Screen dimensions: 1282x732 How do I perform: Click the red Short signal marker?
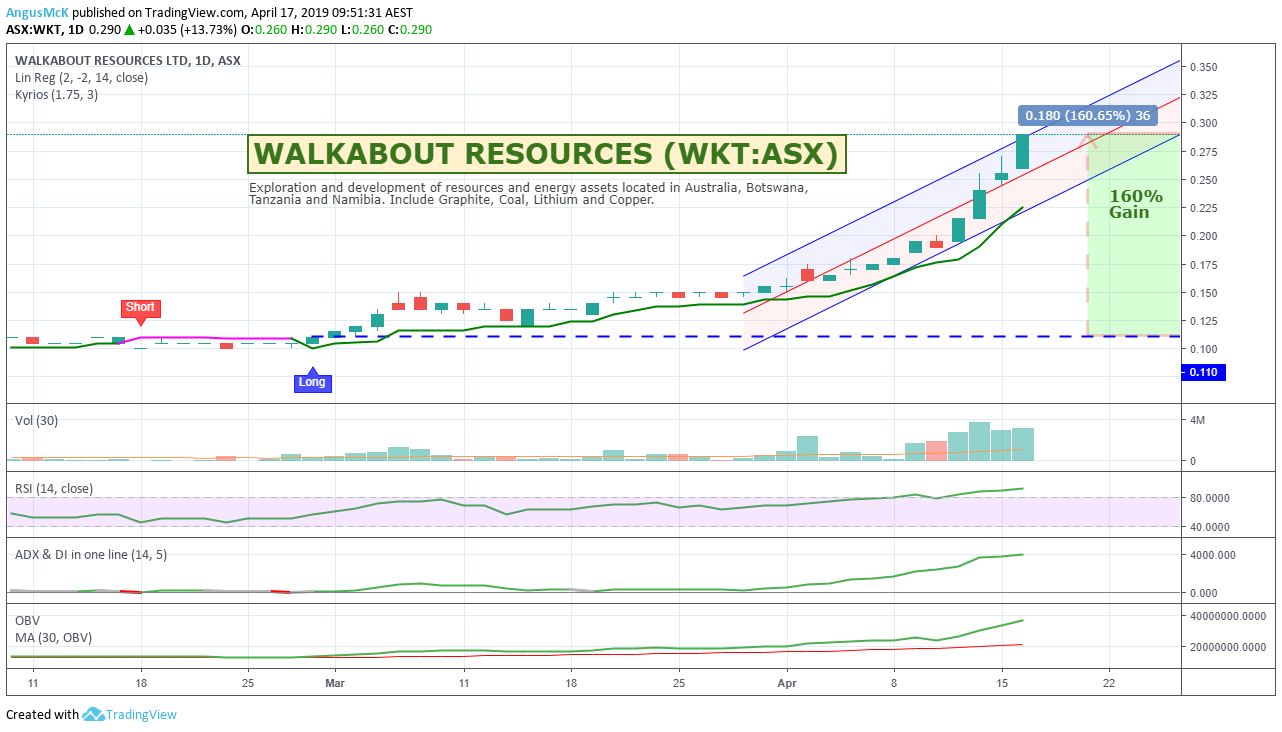140,310
